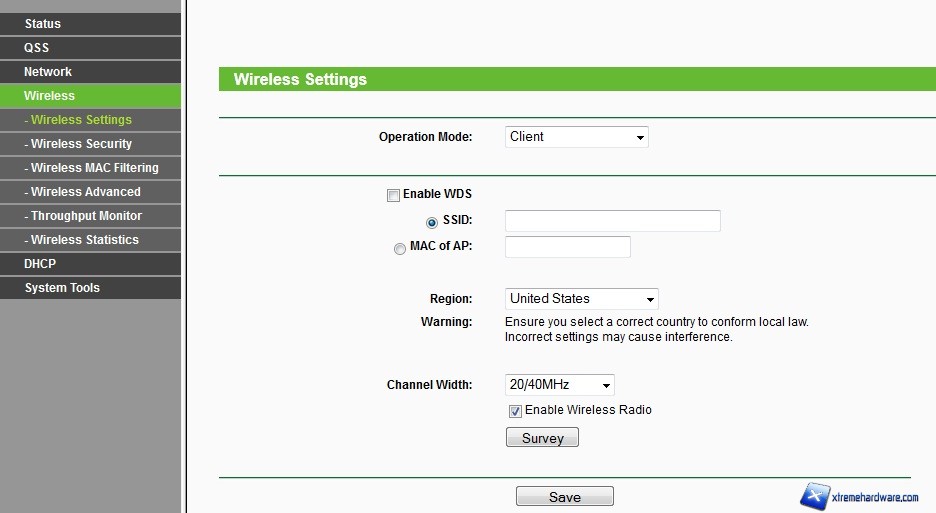Open the Channel Width dropdown
This screenshot has width=936, height=513.
559,385
